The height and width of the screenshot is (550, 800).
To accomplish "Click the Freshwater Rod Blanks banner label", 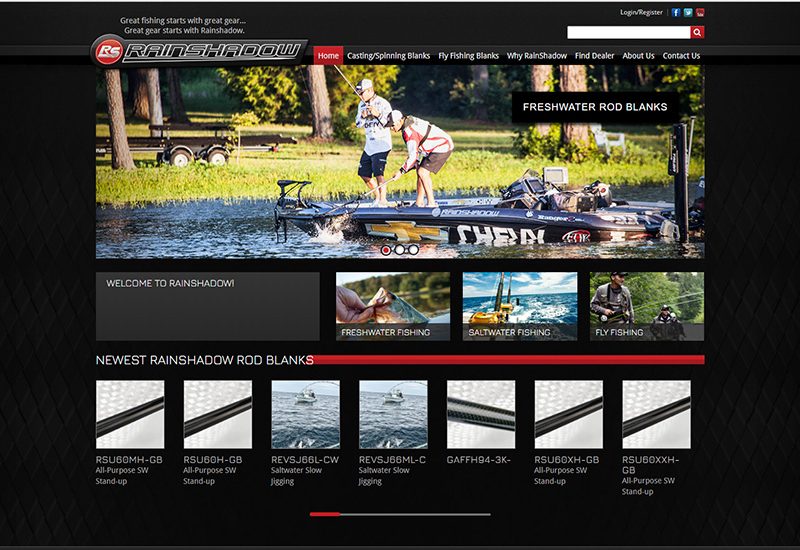I will (595, 107).
